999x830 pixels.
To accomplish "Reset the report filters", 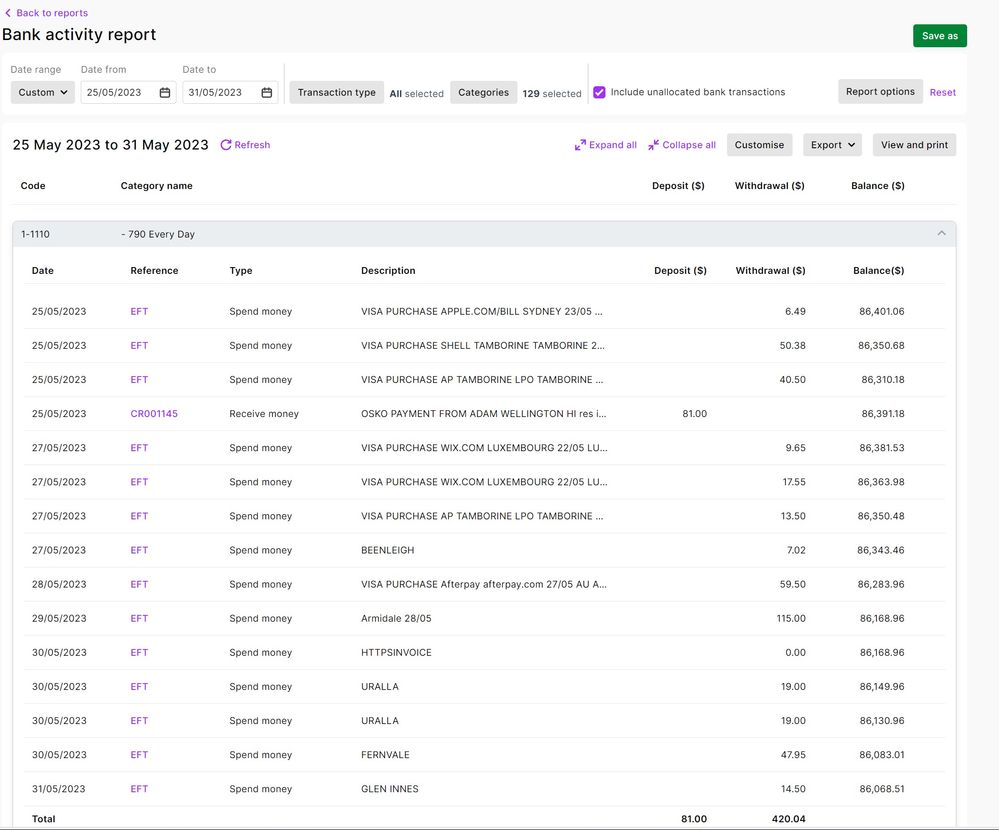I will pyautogui.click(x=942, y=93).
